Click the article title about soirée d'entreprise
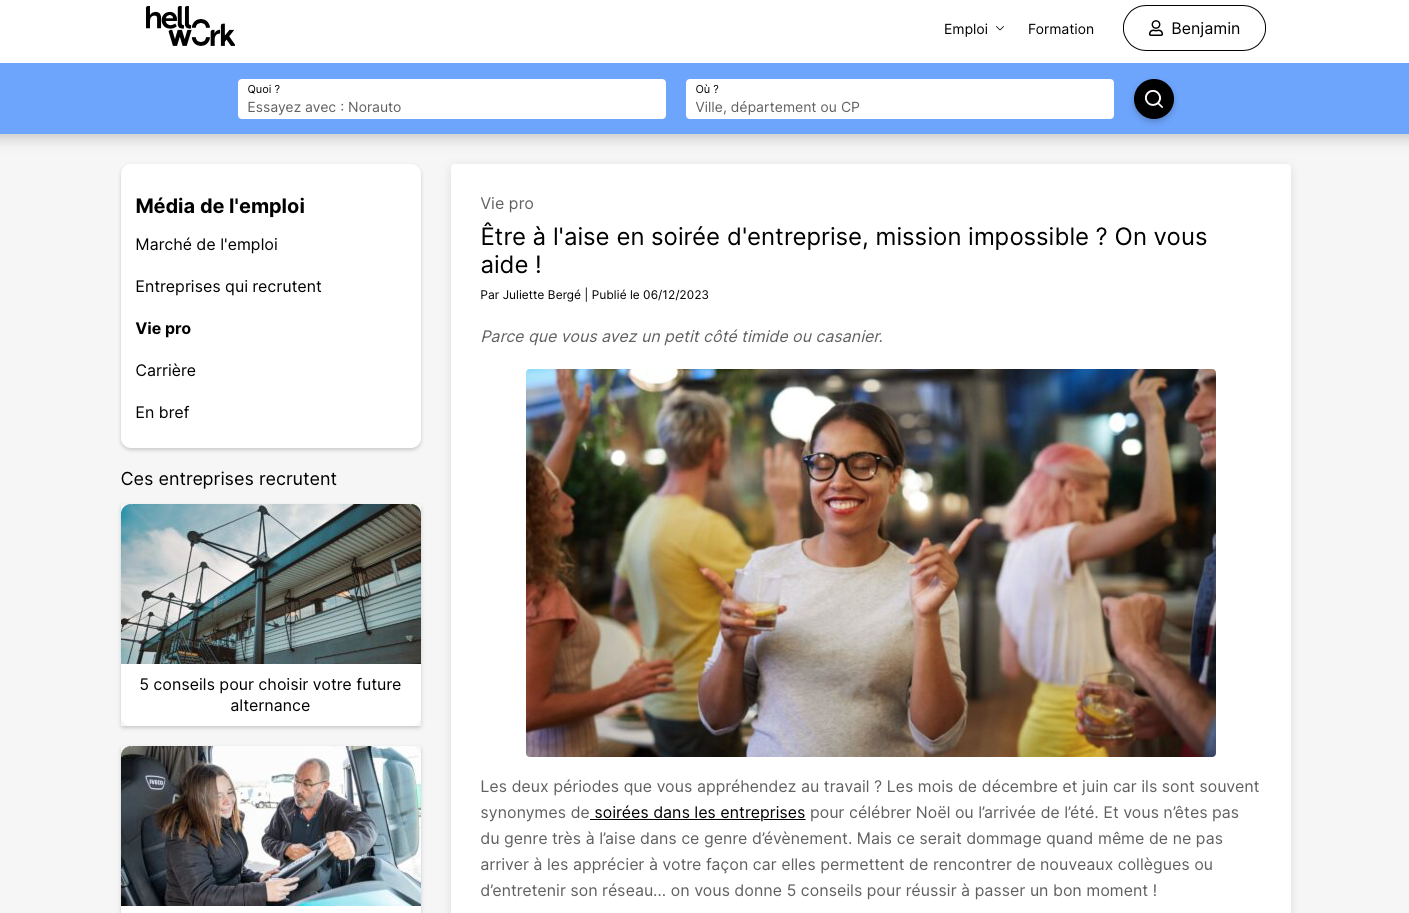This screenshot has height=913, width=1409. (x=843, y=251)
